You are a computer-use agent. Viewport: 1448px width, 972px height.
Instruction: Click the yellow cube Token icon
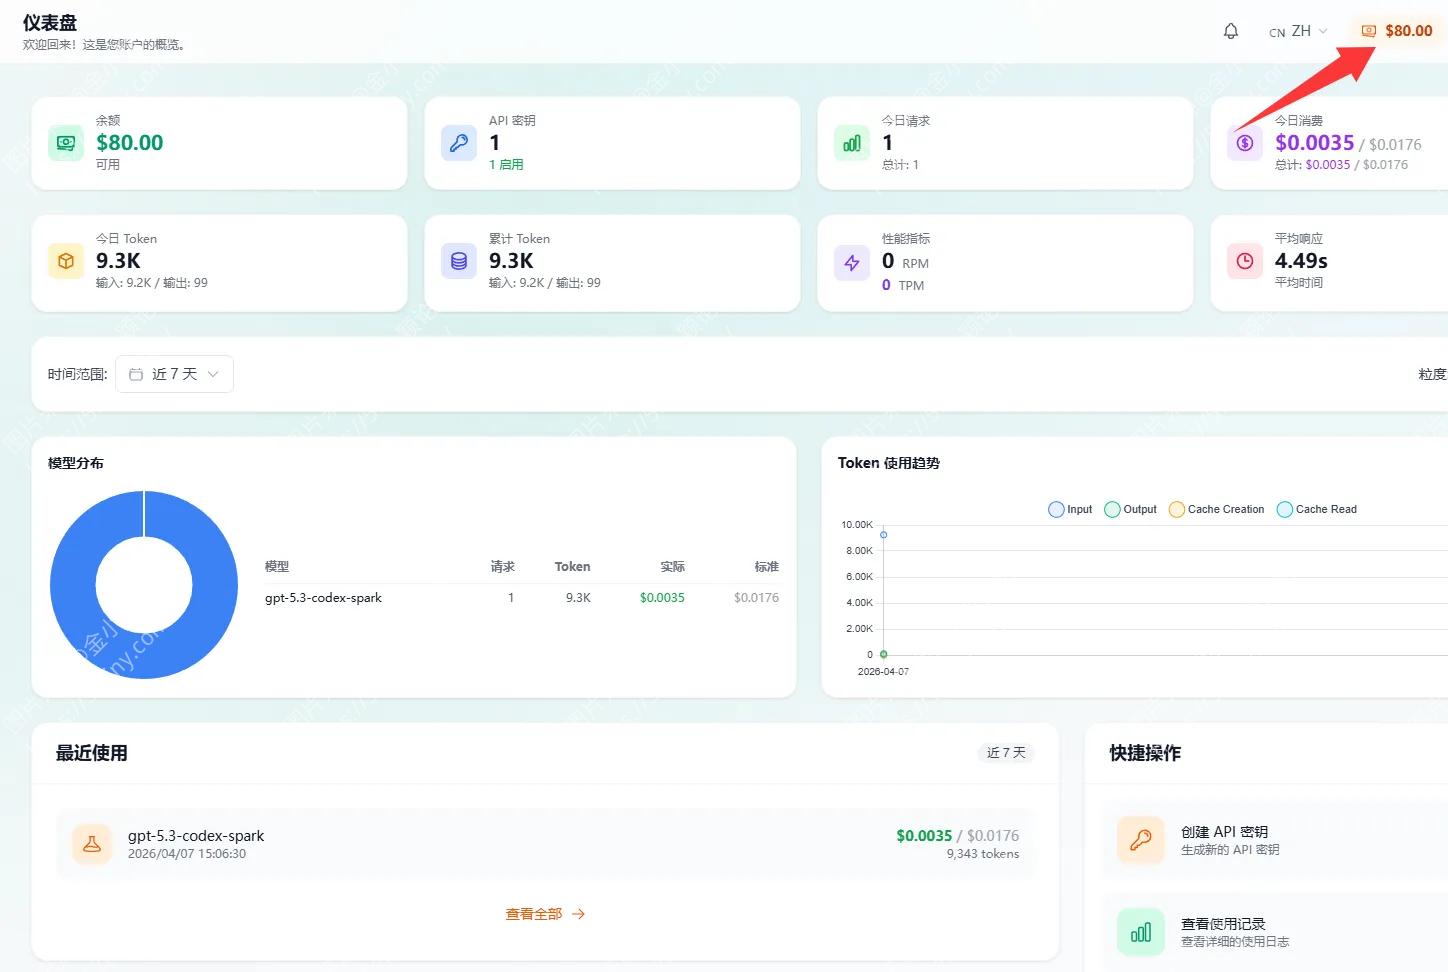point(66,261)
